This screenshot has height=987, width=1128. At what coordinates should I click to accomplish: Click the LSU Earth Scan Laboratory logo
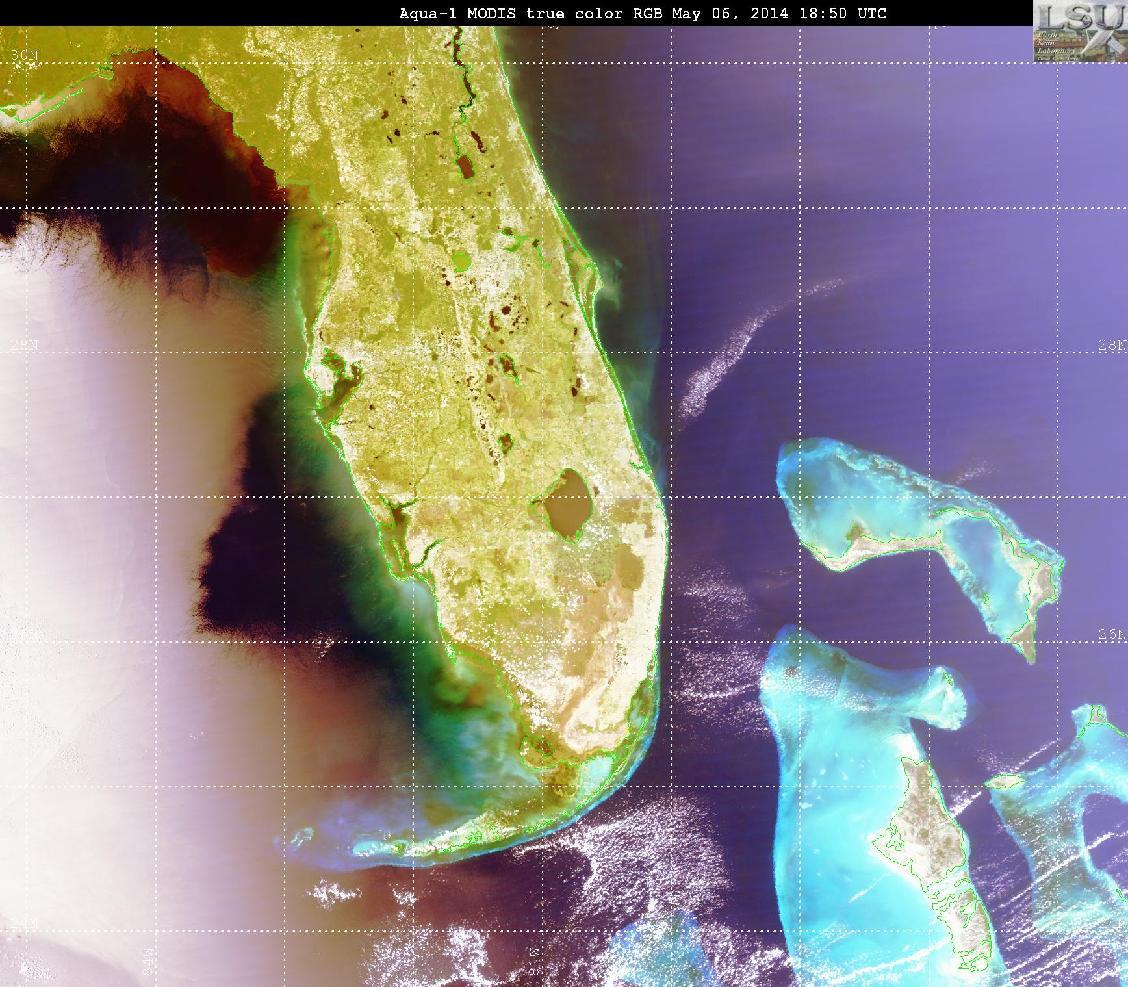click(1081, 31)
